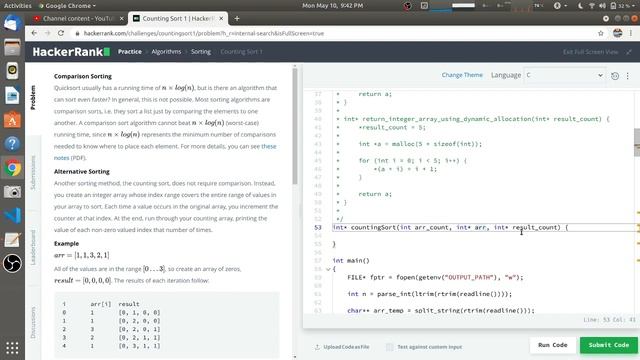Open the 'these notes' PDF link
This screenshot has width=640, height=360.
269,146
